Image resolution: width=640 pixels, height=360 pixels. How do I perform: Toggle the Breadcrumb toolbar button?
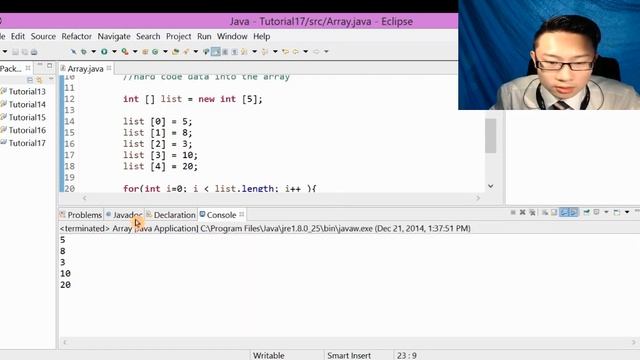pos(205,52)
